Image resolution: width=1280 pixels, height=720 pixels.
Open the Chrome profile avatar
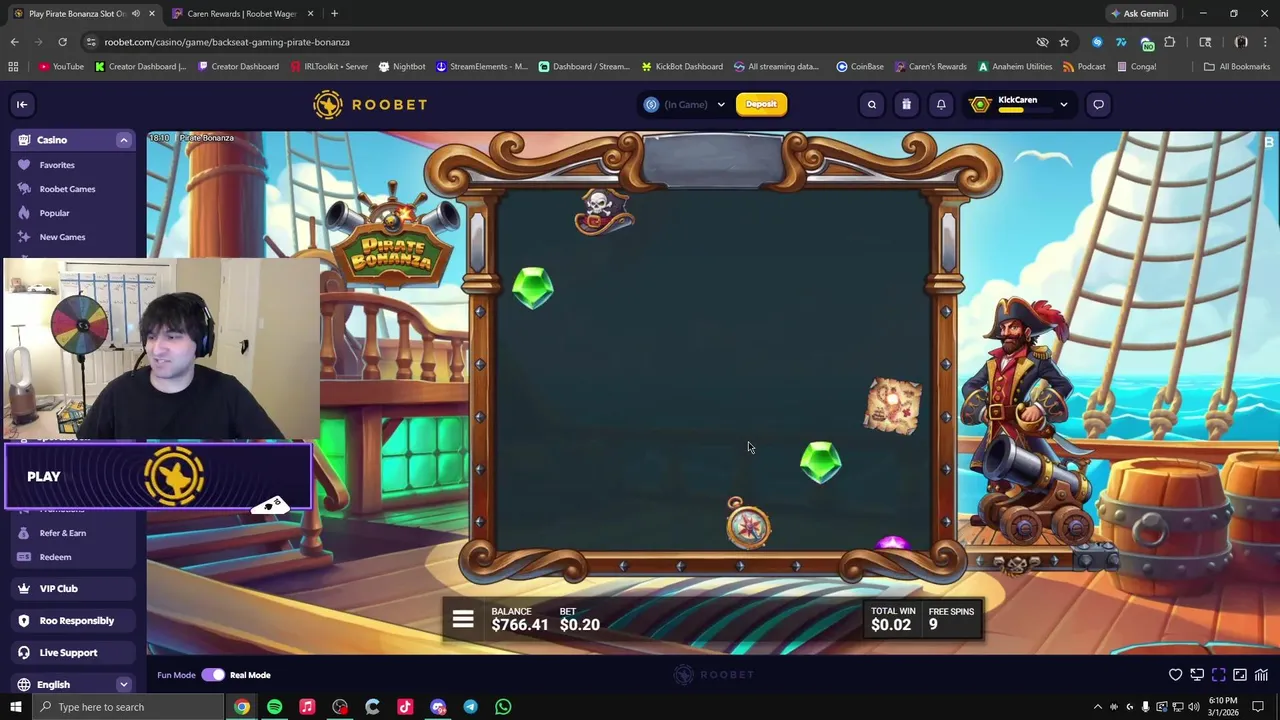point(1241,42)
